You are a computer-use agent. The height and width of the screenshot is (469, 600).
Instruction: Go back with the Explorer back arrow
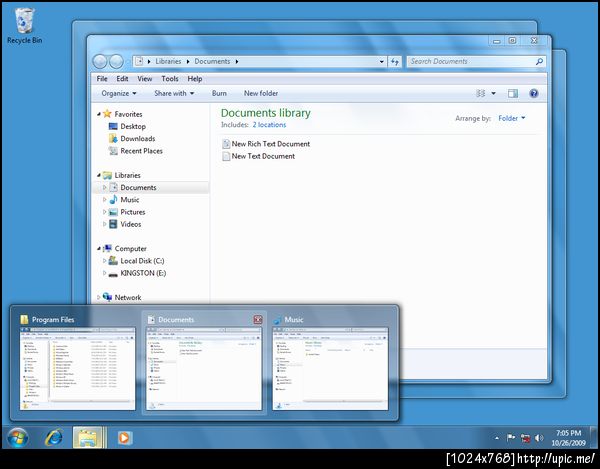point(100,61)
